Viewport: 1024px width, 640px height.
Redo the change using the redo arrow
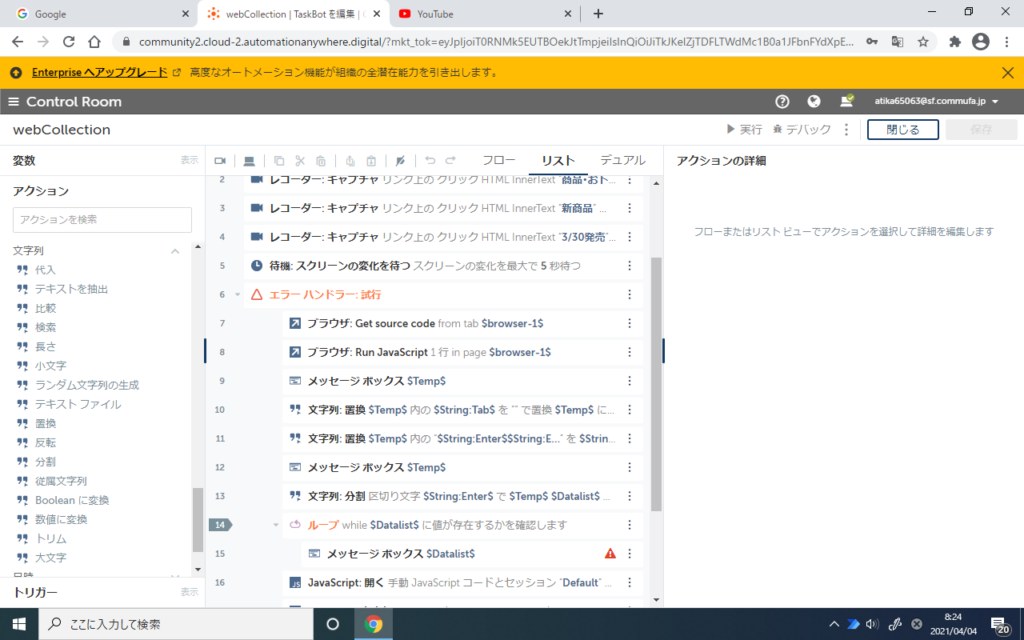point(451,160)
